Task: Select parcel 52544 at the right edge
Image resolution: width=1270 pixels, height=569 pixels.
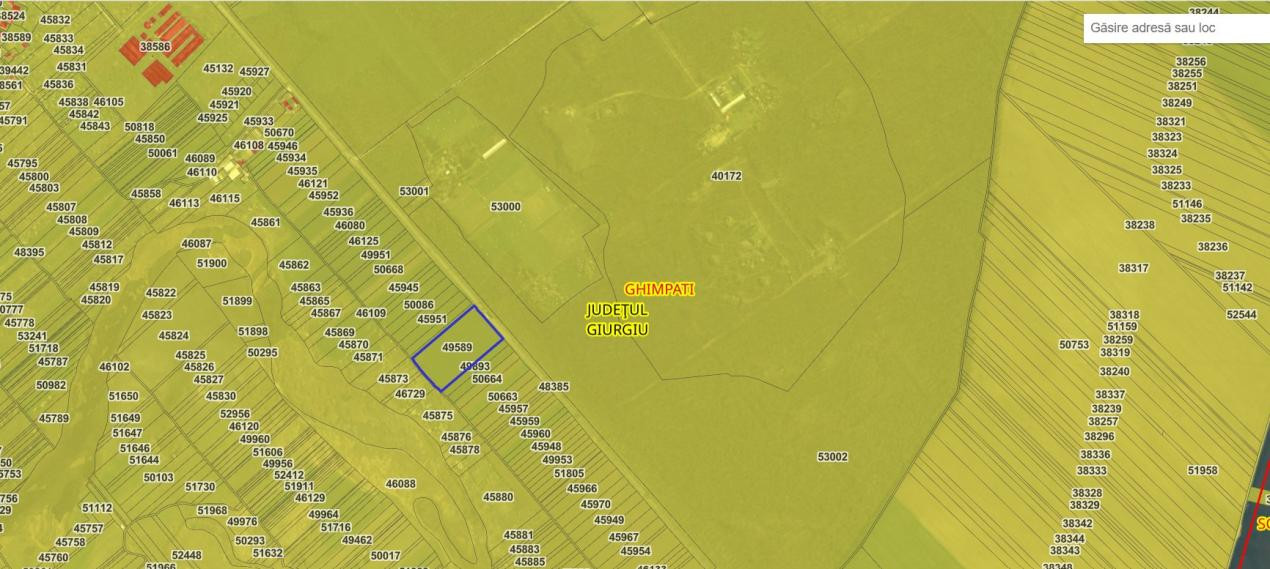Action: click(x=1241, y=314)
